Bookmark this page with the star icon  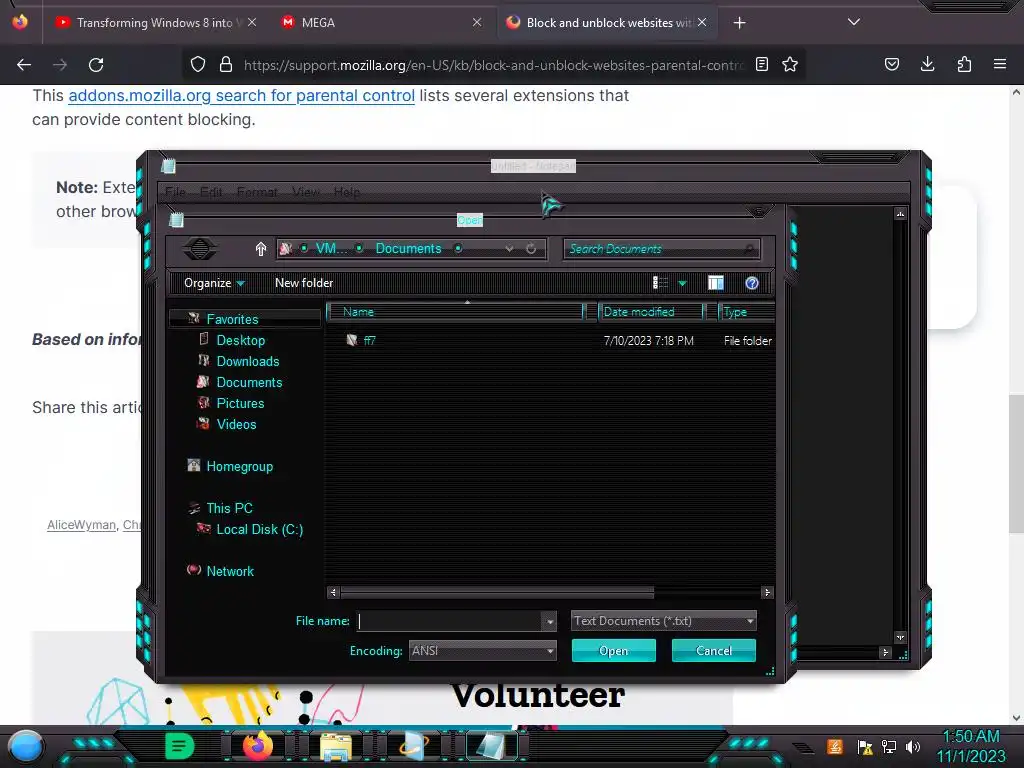click(790, 64)
